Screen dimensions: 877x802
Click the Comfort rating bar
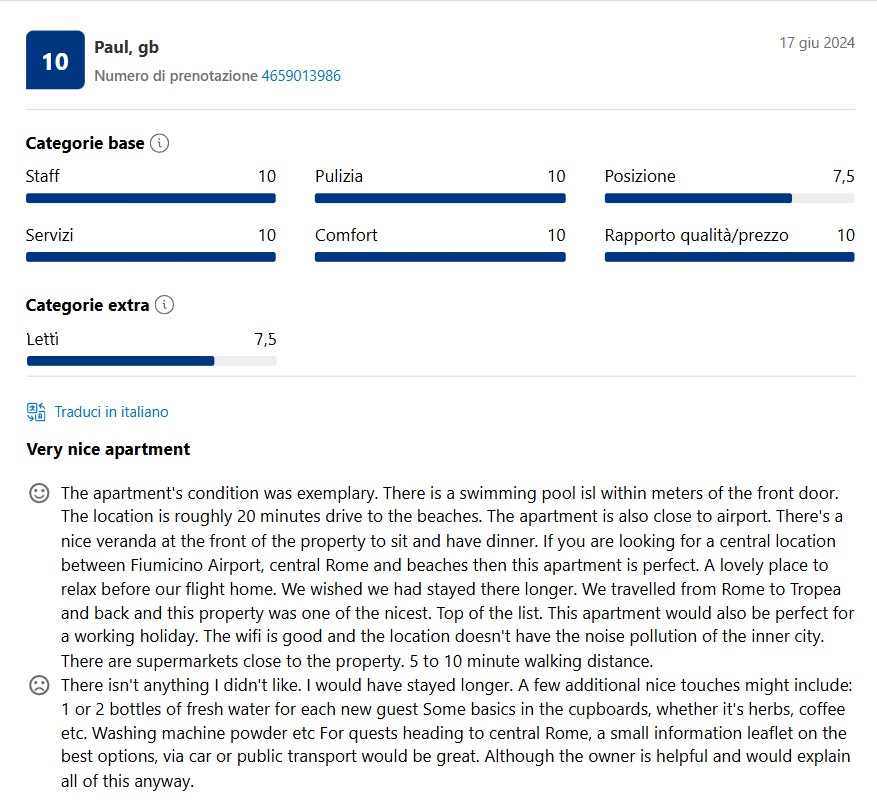pyautogui.click(x=440, y=257)
